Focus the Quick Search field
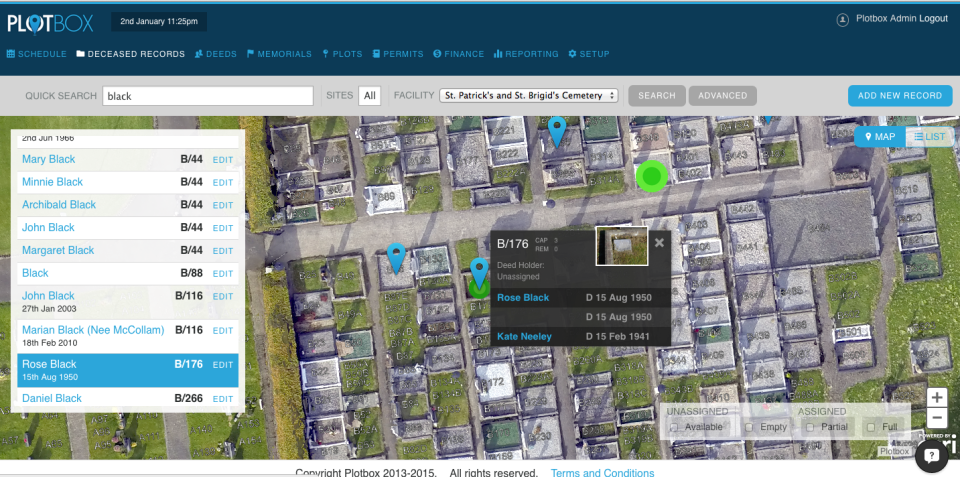Image resolution: width=960 pixels, height=477 pixels. pos(208,96)
